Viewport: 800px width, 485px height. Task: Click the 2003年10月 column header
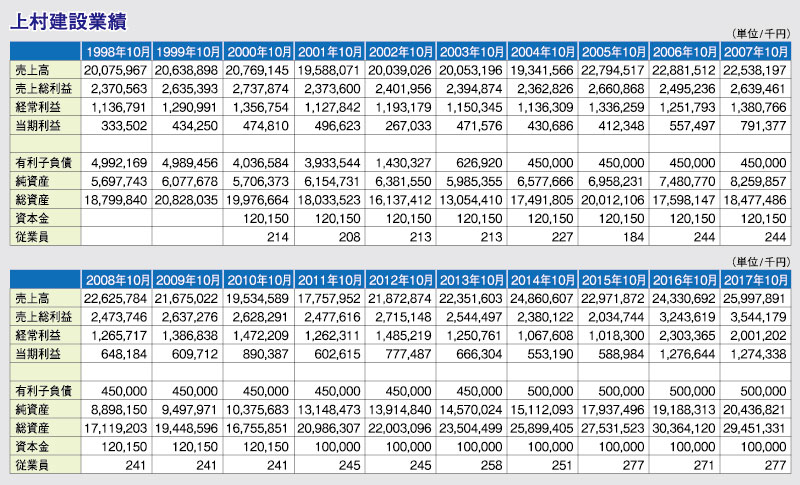[471, 52]
